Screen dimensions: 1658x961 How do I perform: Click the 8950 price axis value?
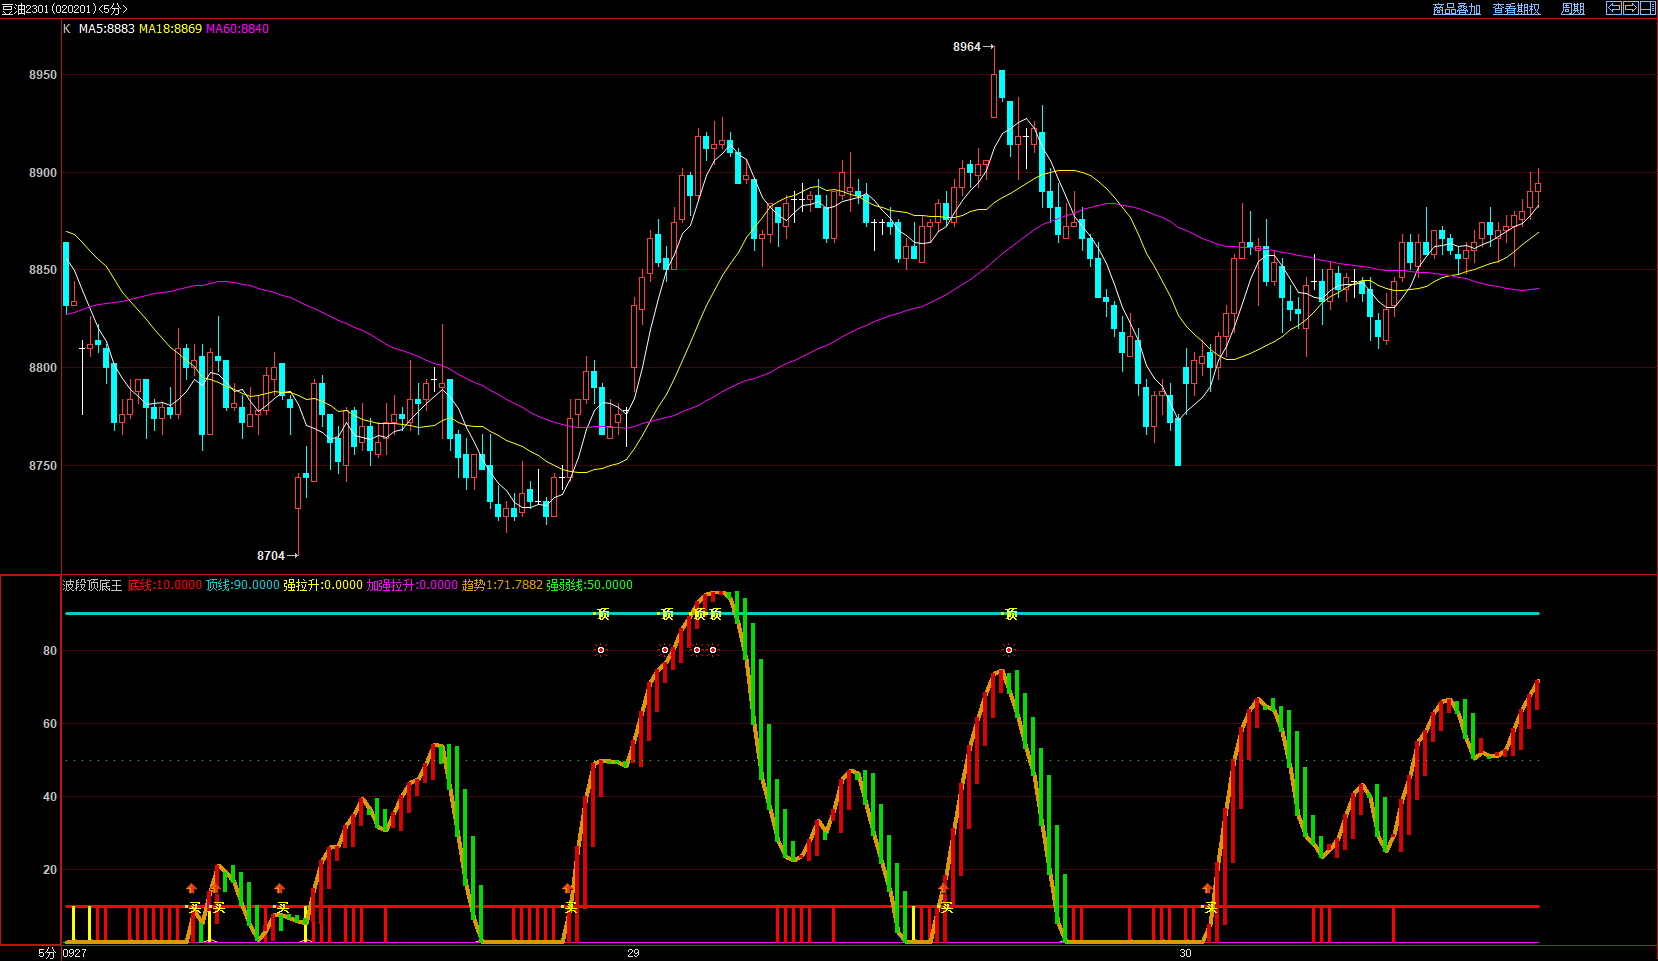tap(43, 75)
